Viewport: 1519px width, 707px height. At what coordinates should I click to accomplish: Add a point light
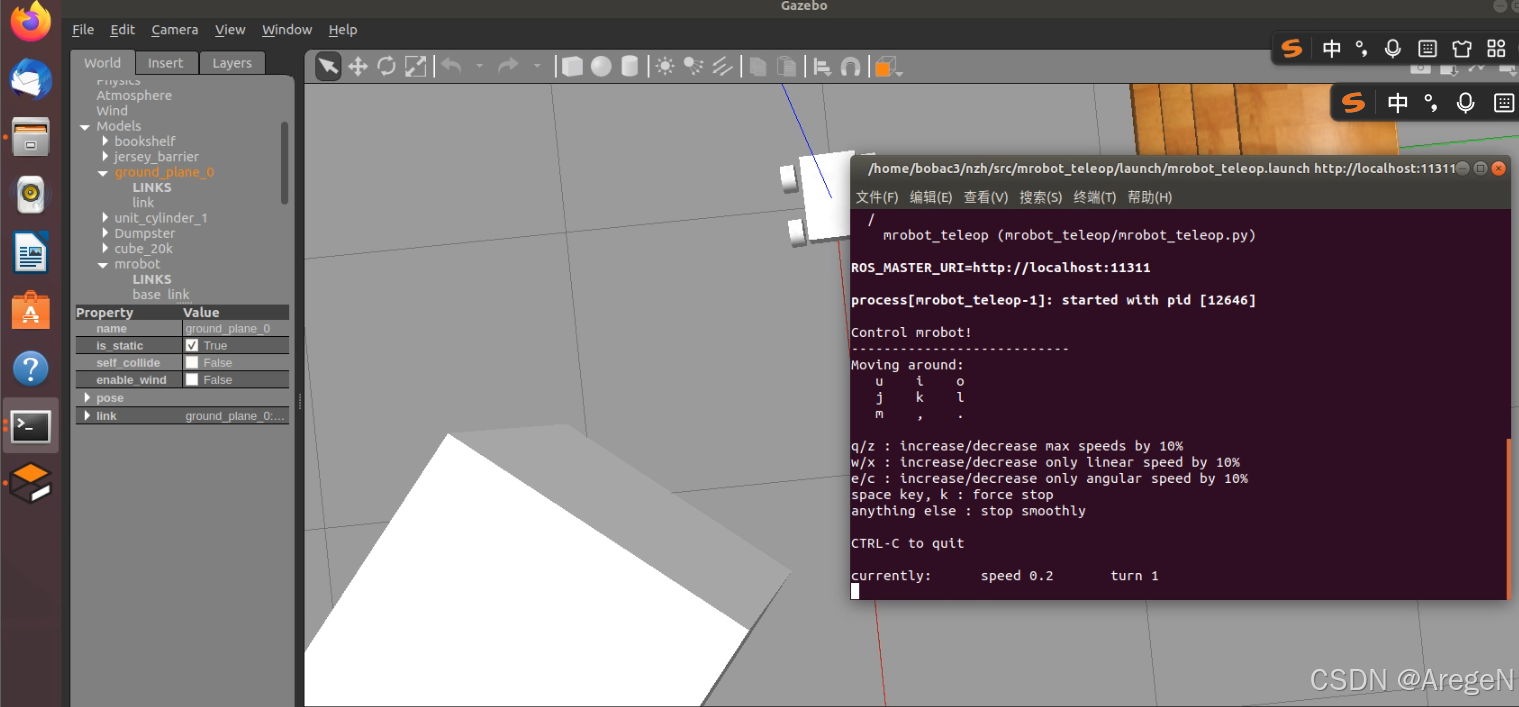point(665,67)
